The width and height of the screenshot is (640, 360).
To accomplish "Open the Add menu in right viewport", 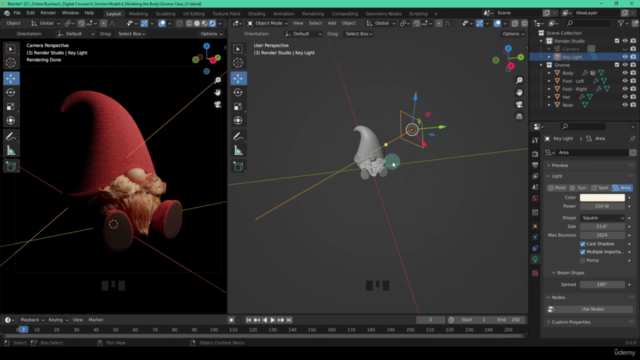I will (332, 23).
